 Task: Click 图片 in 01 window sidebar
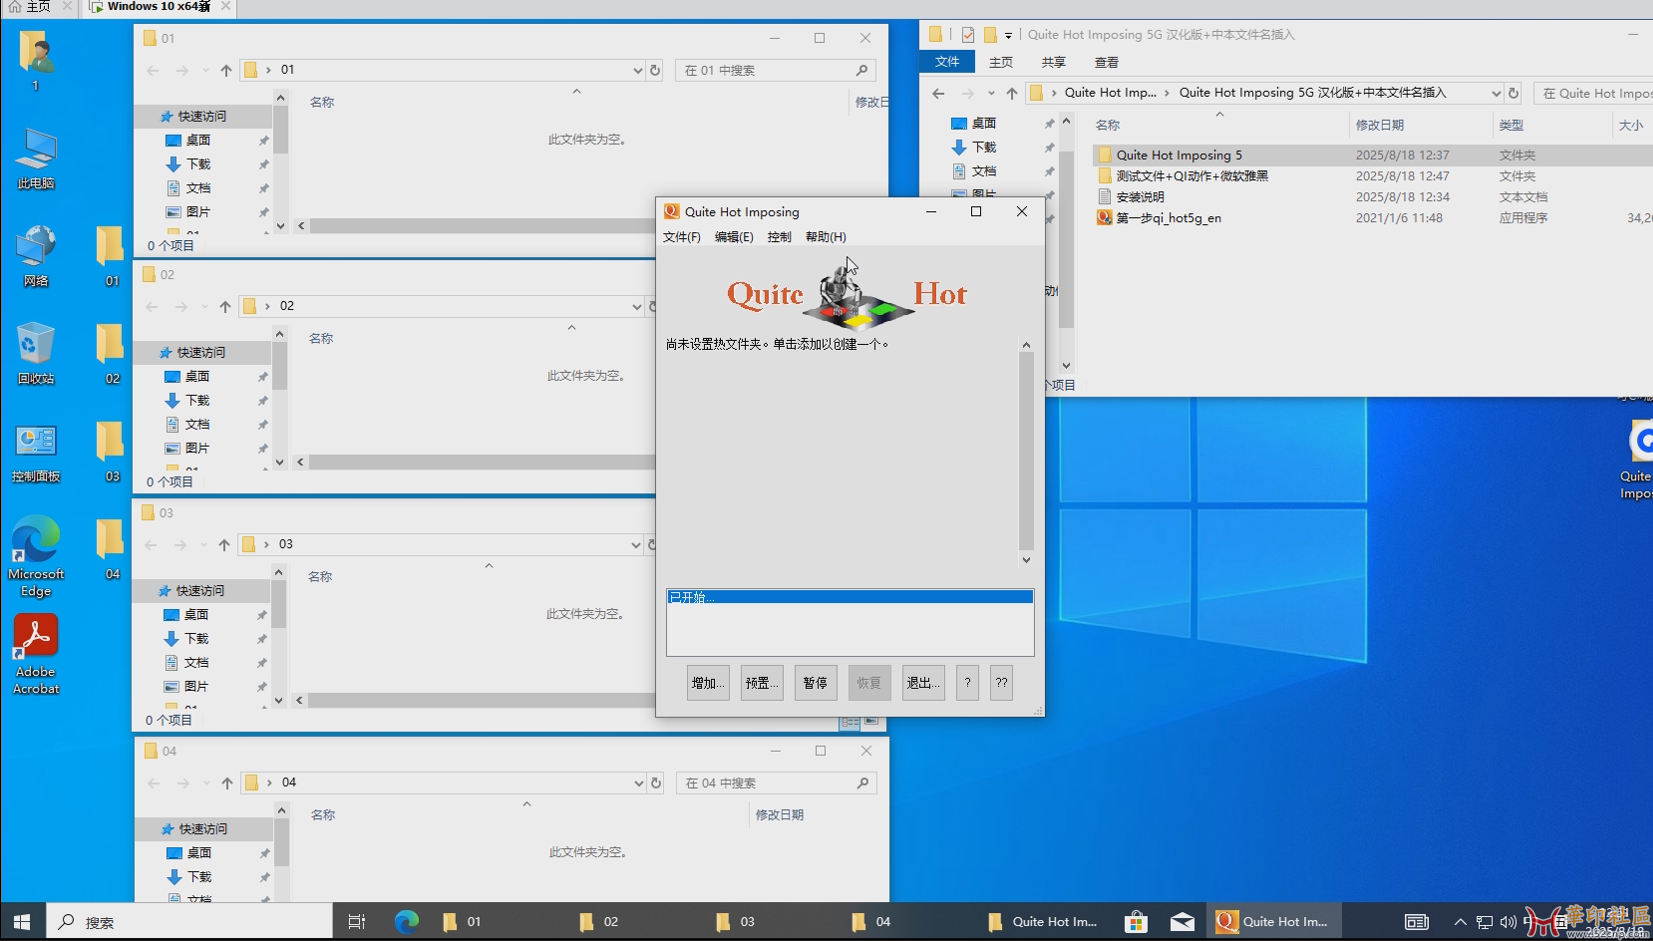(198, 212)
